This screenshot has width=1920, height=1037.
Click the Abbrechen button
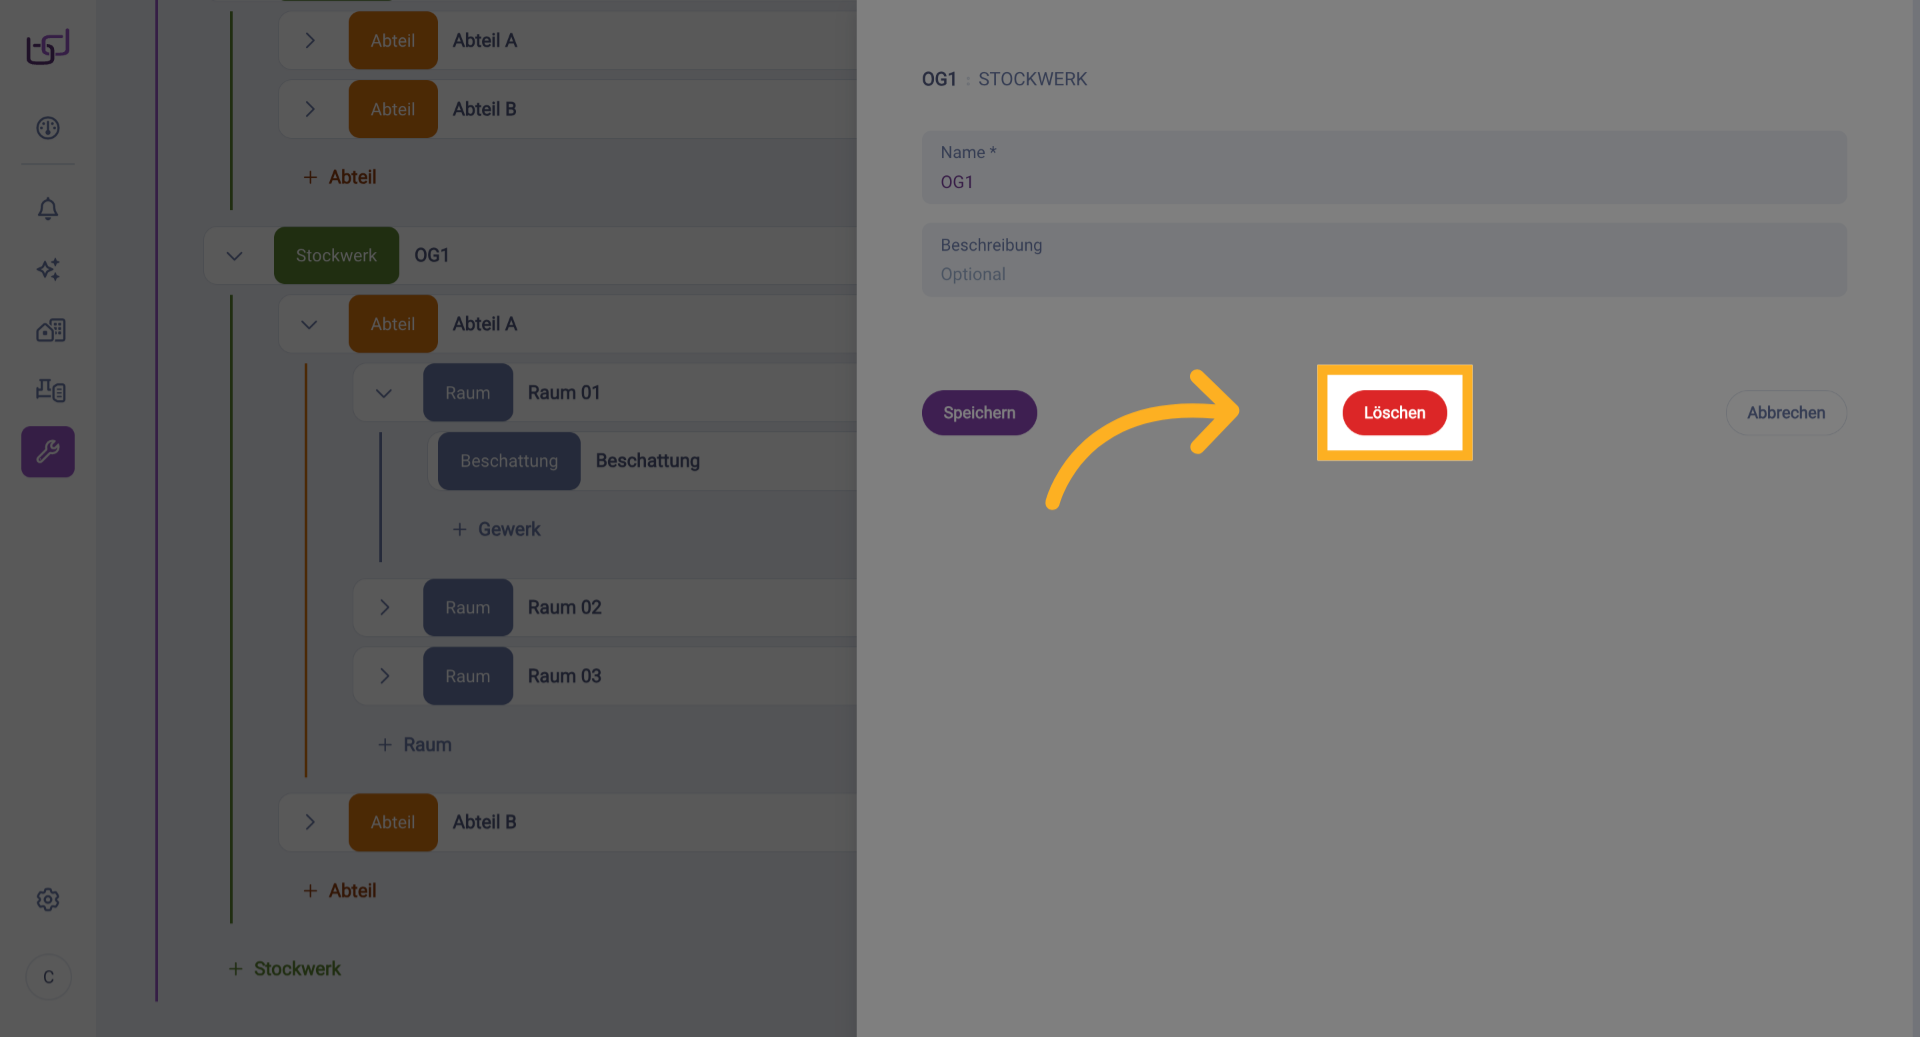(1785, 413)
